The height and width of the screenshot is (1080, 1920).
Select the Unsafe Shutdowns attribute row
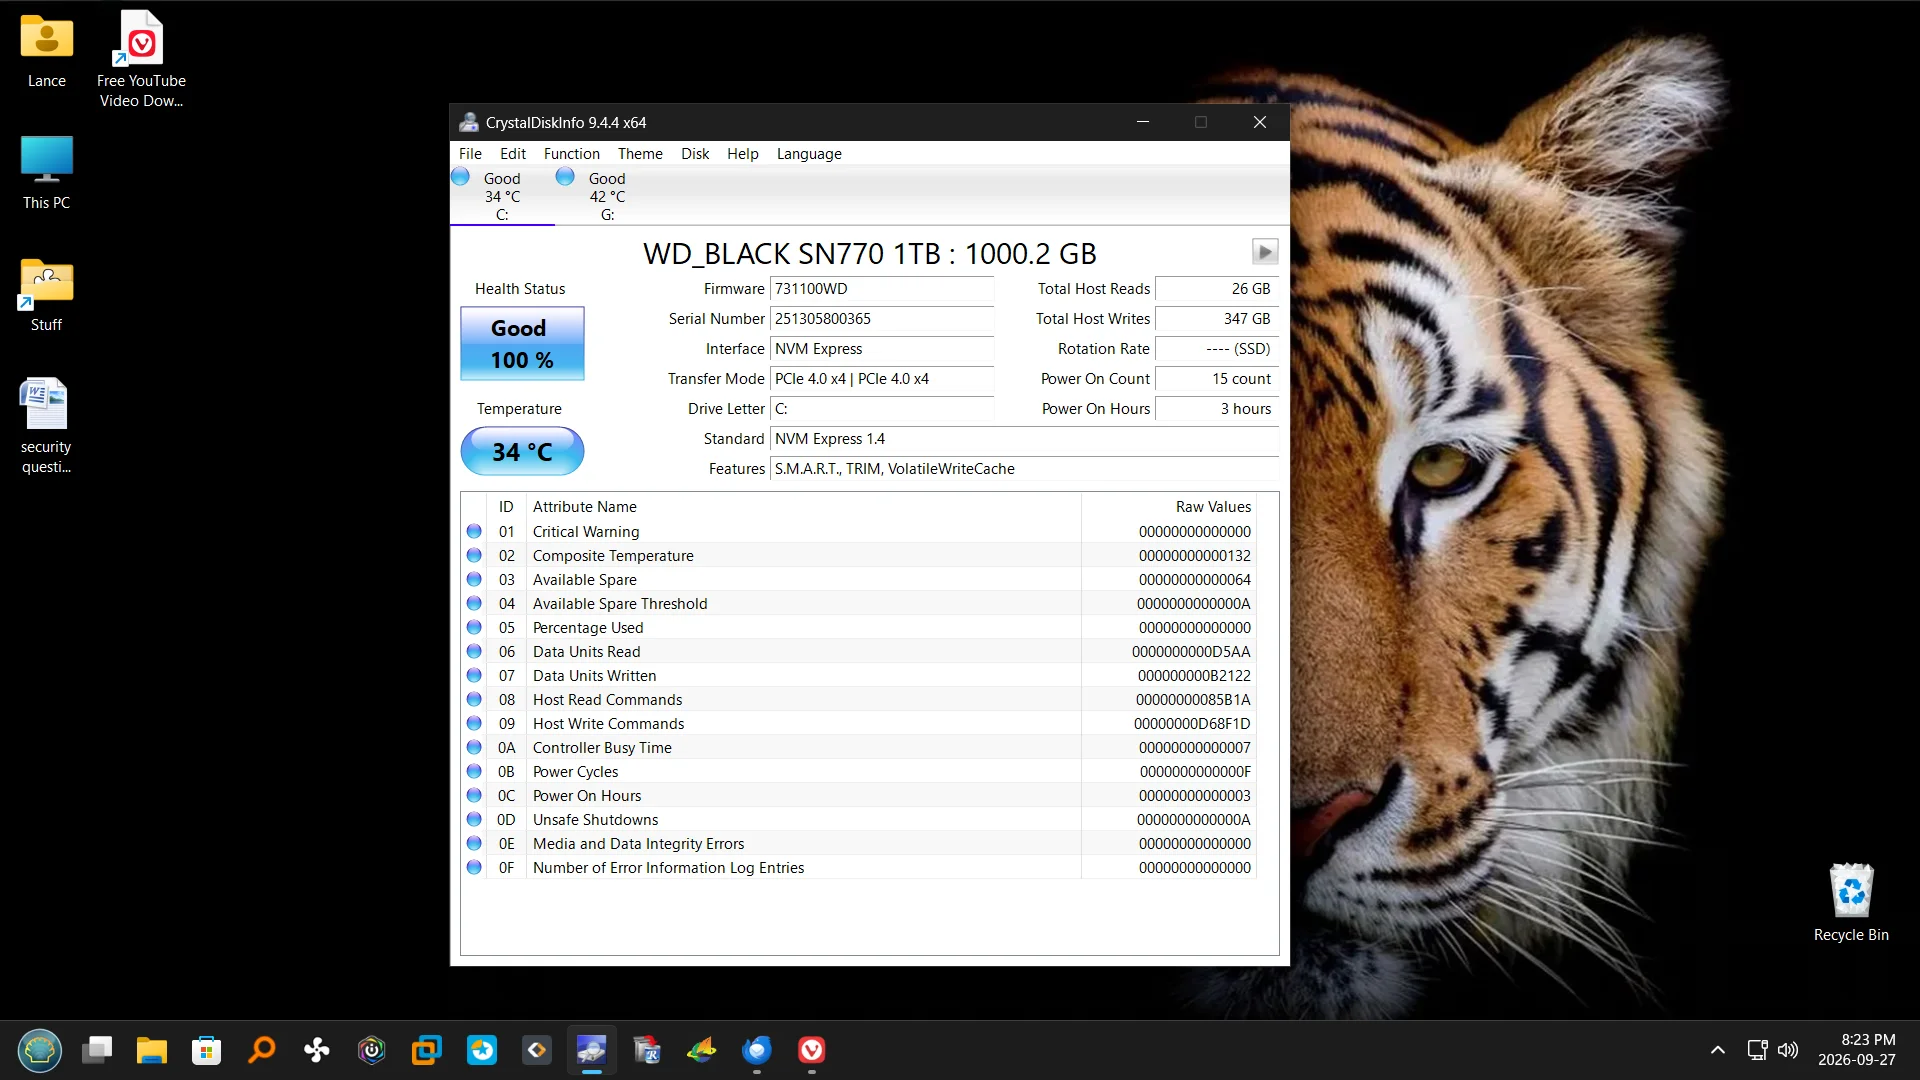[860, 820]
